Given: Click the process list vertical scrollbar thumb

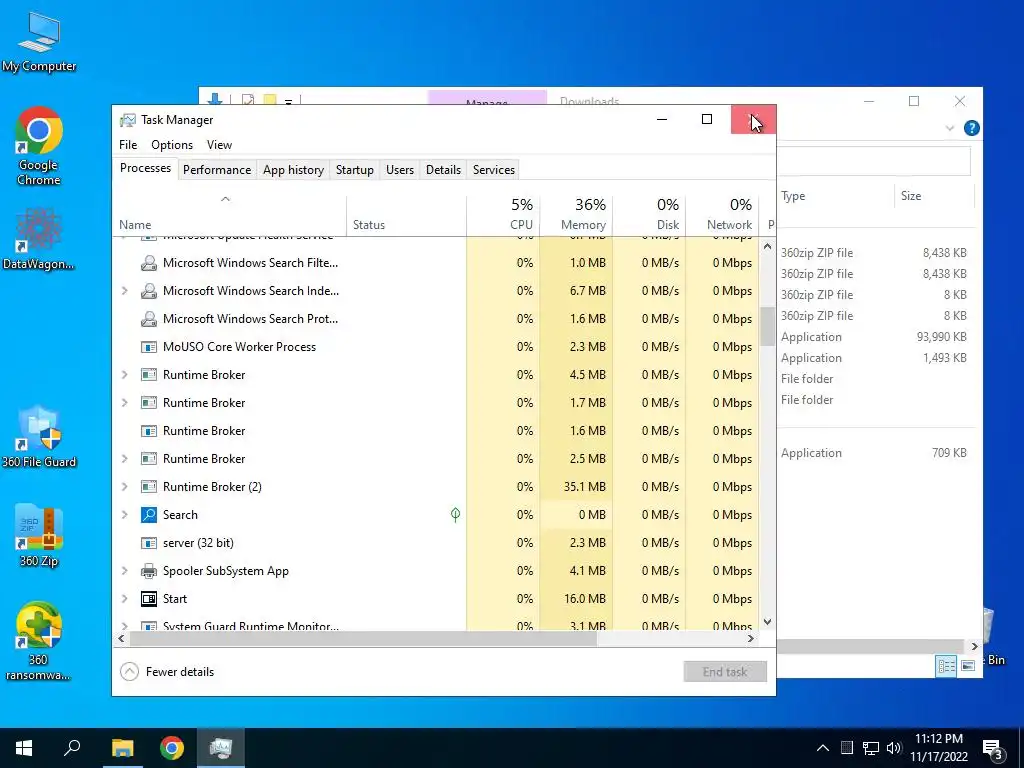Looking at the screenshot, I should point(767,327).
